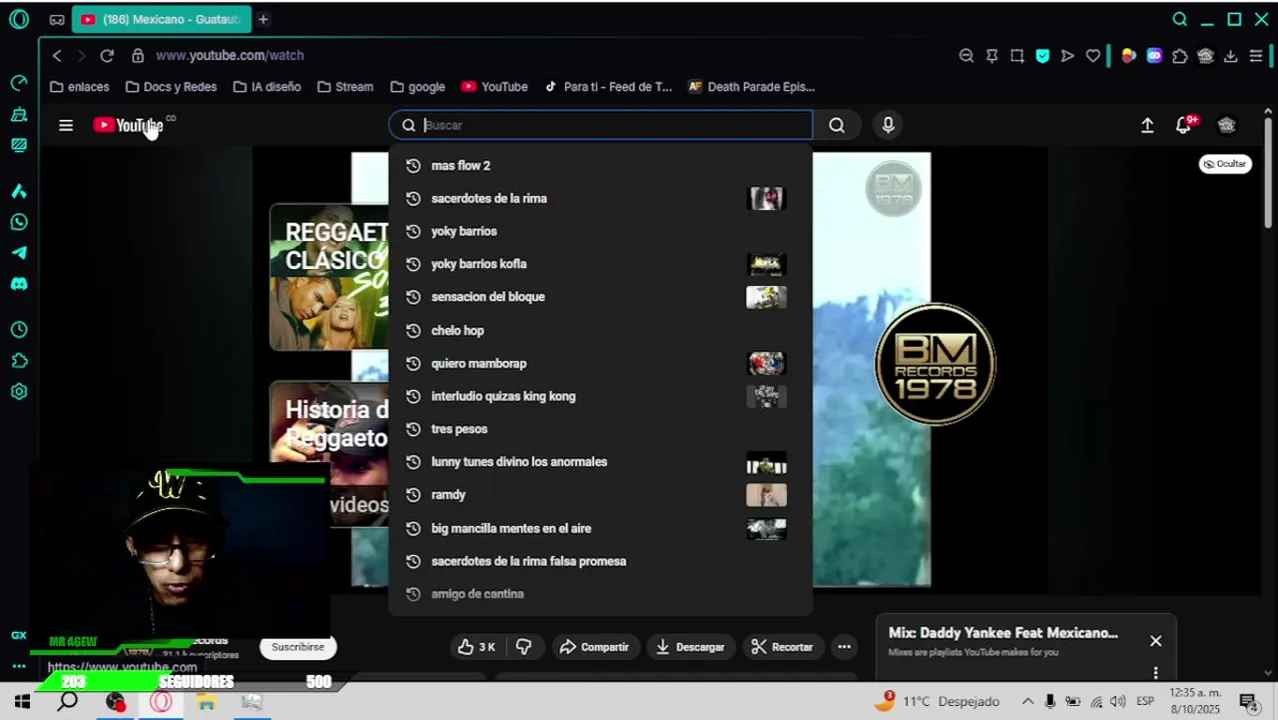Screen dimensions: 1278x720
Task: Open GX Control speedometer in sidebar
Action: 19,83
